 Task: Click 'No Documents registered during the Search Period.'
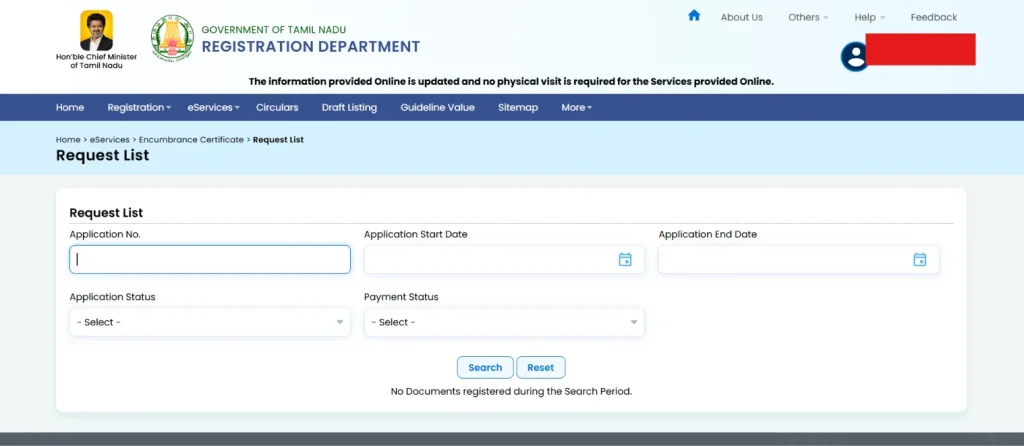coord(511,392)
